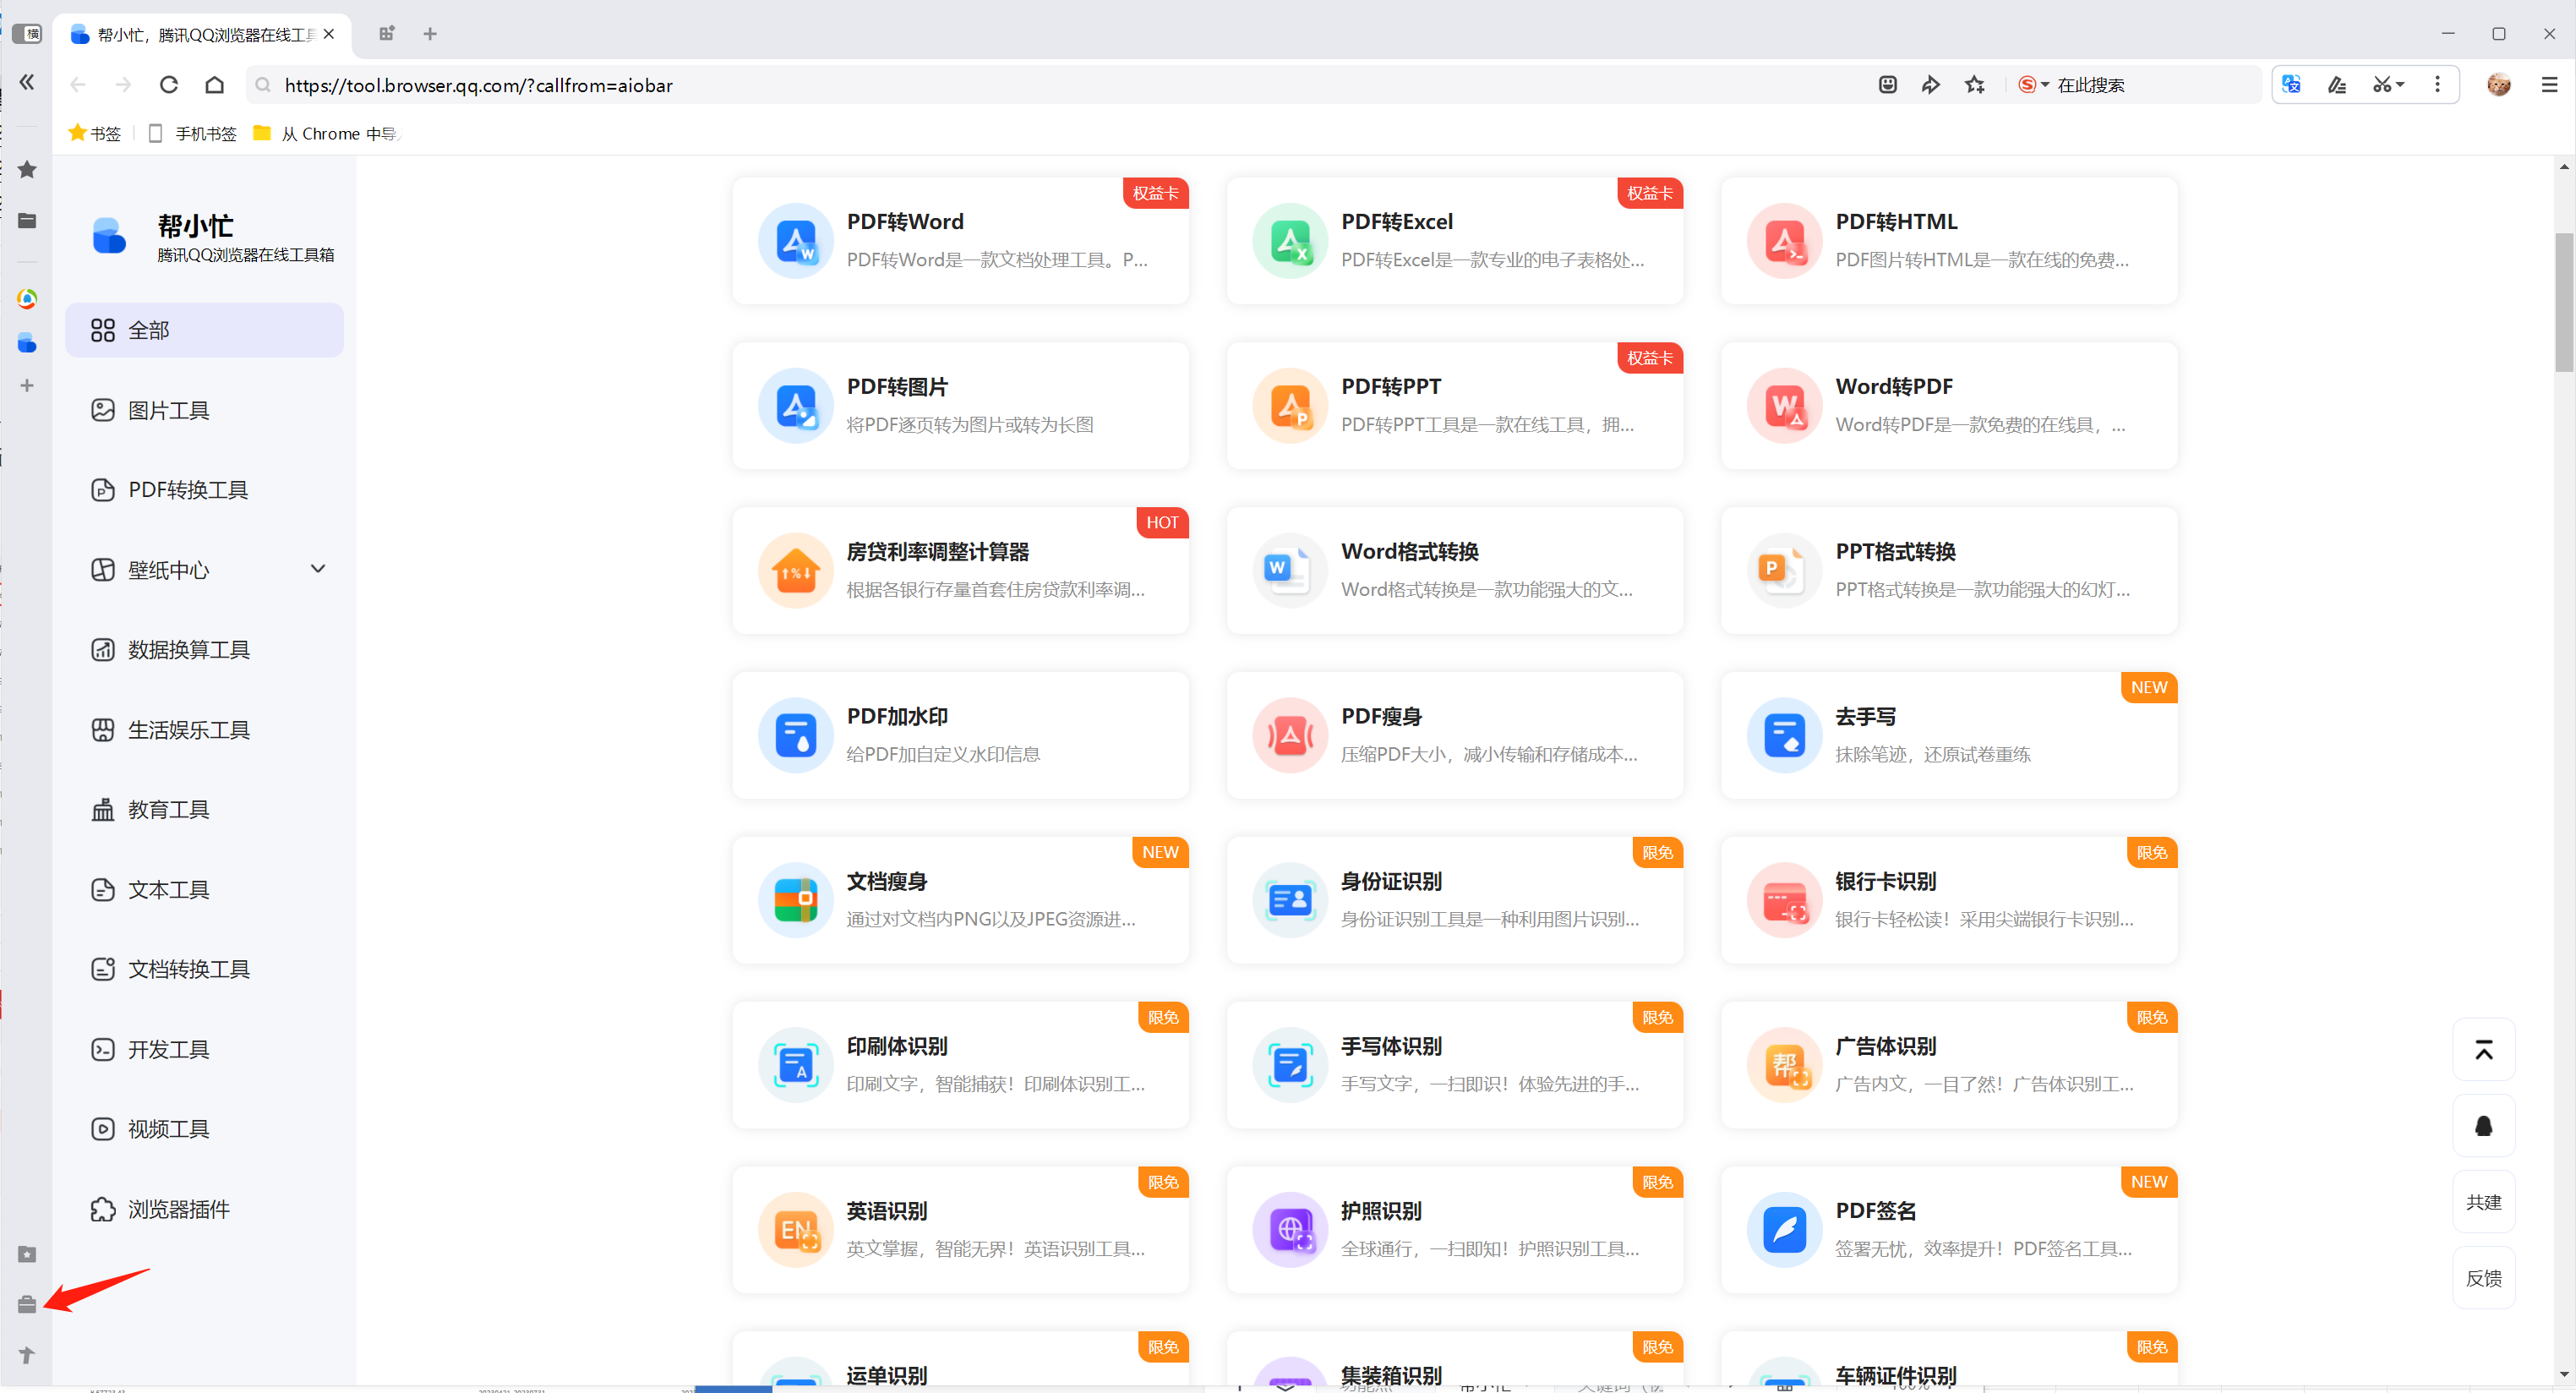Click inside the address bar input field
The width and height of the screenshot is (2576, 1393).
pyautogui.click(x=700, y=85)
